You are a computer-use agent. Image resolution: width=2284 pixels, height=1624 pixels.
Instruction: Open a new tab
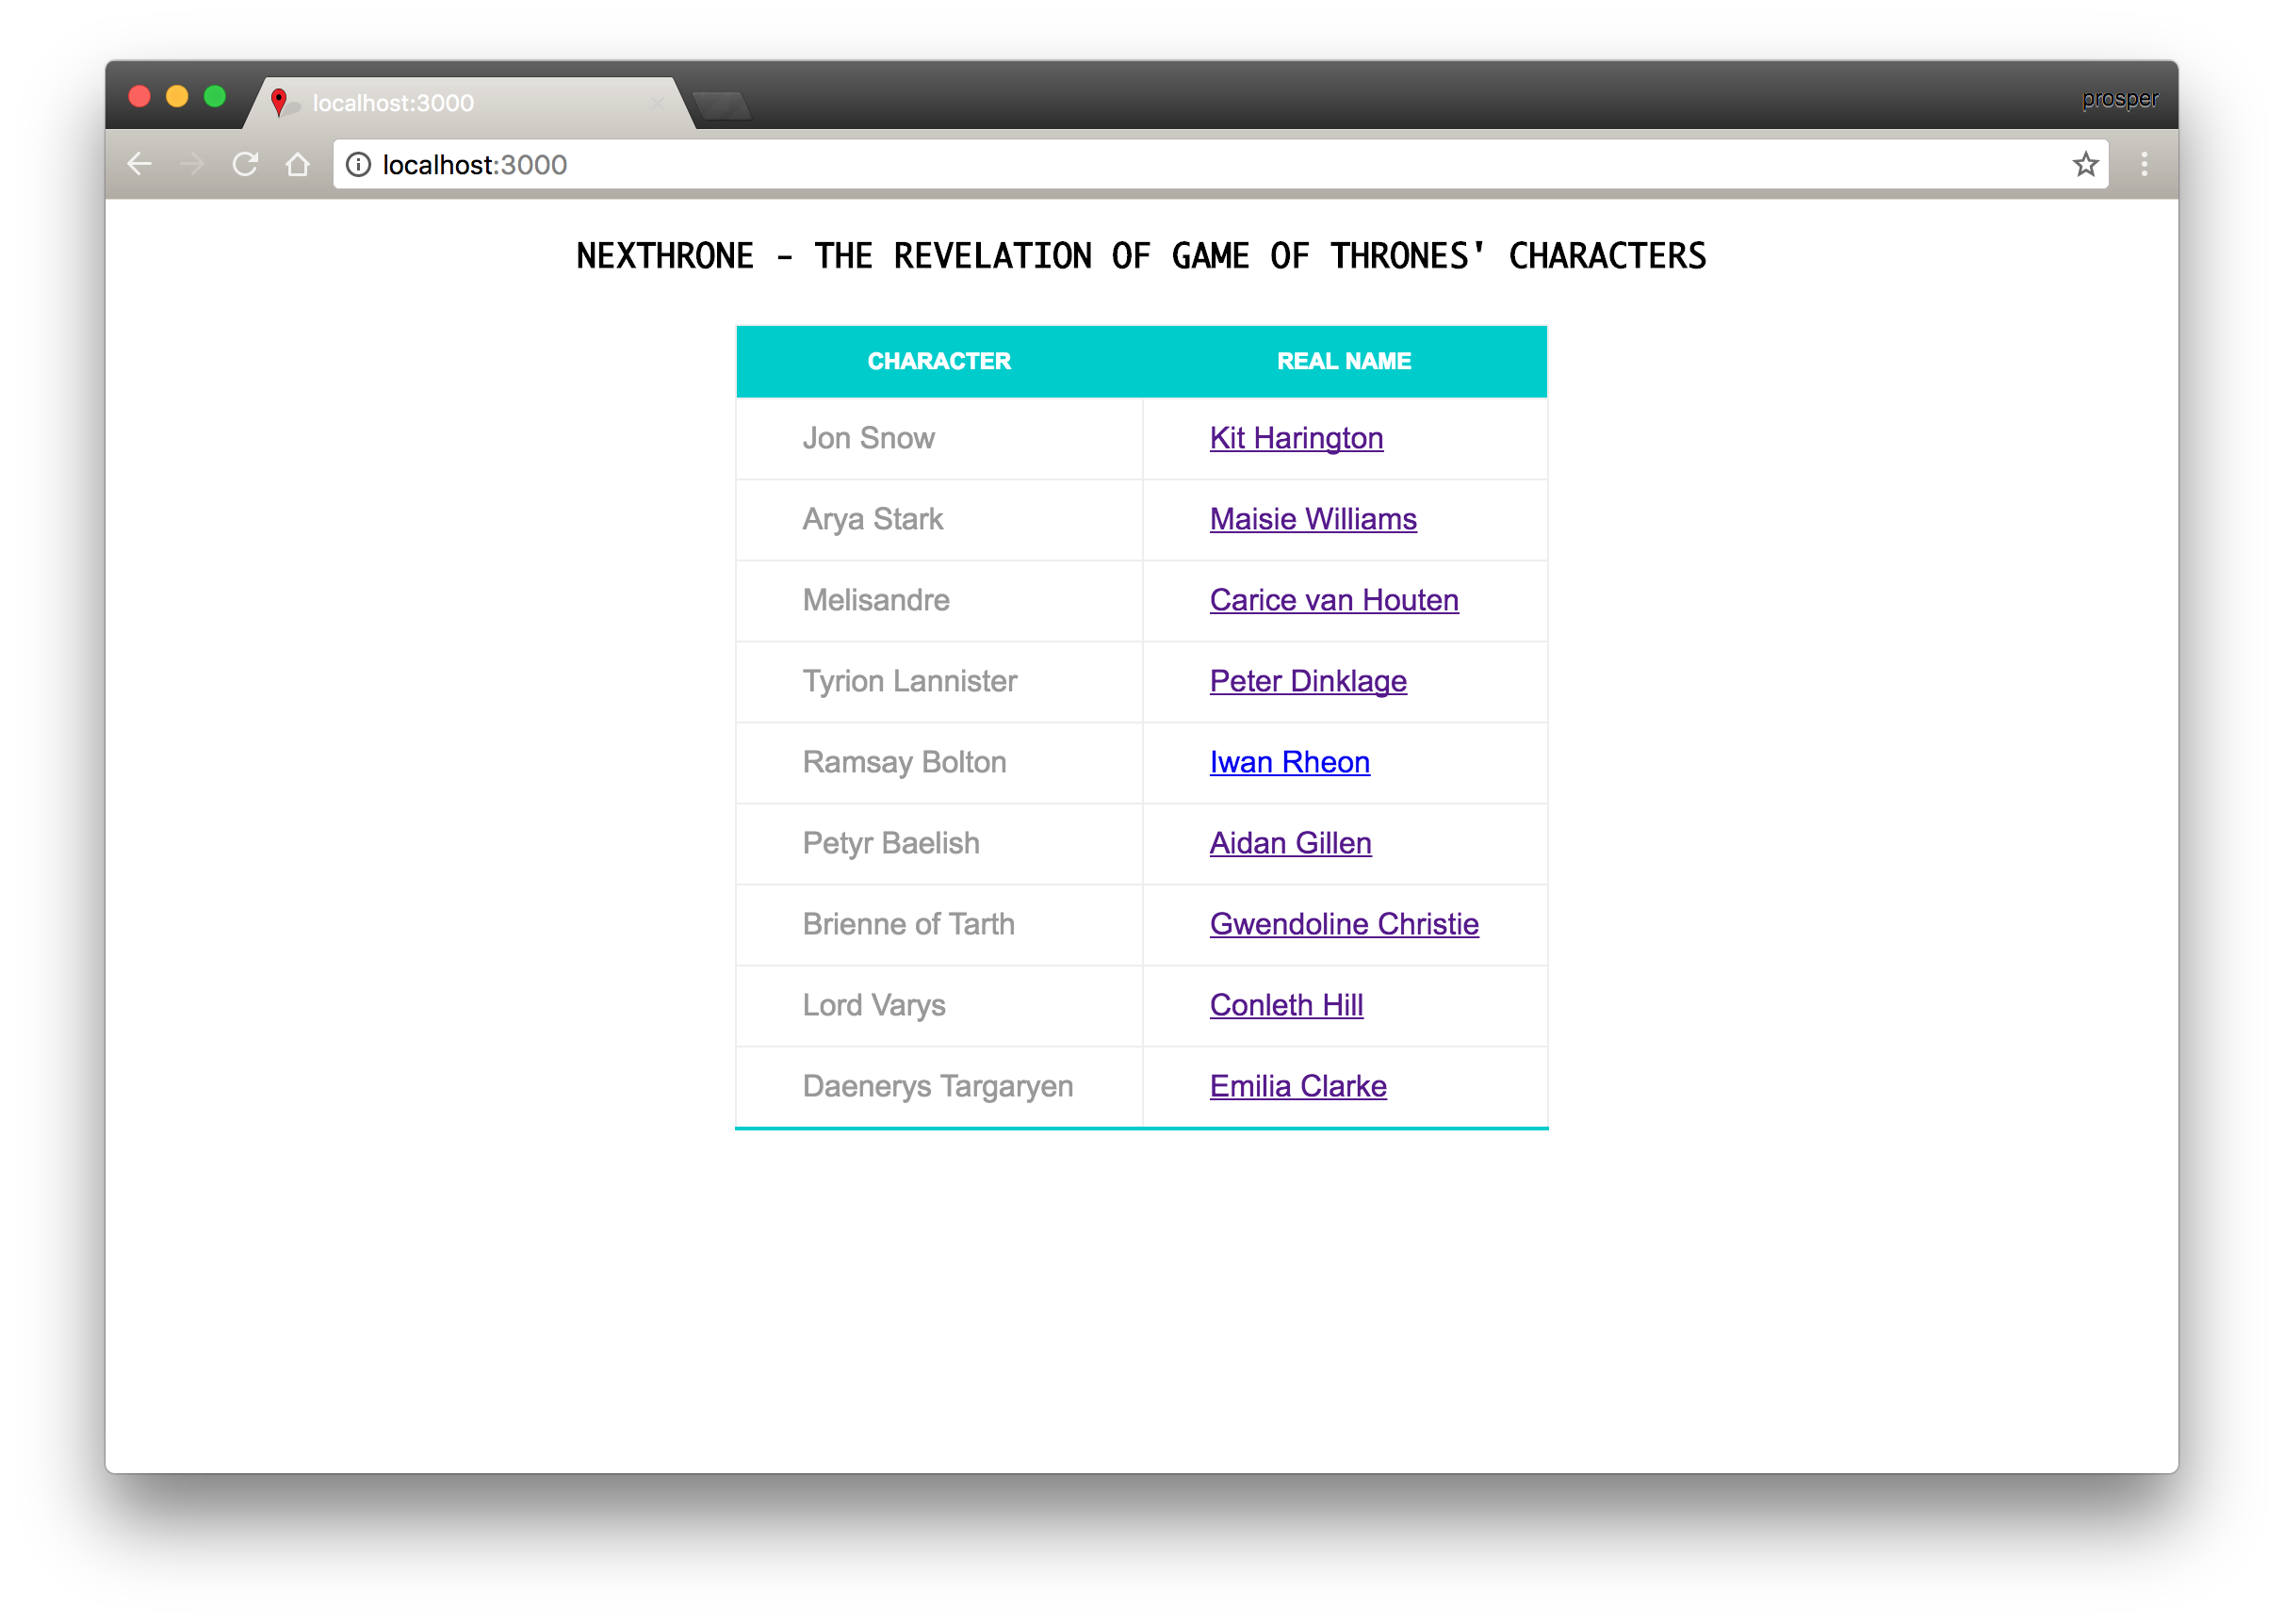(722, 106)
